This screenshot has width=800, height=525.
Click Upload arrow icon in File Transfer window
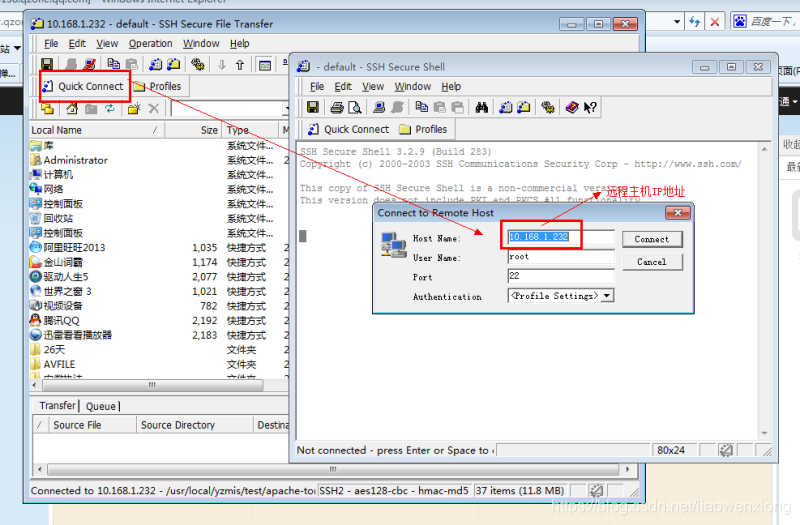pos(240,64)
